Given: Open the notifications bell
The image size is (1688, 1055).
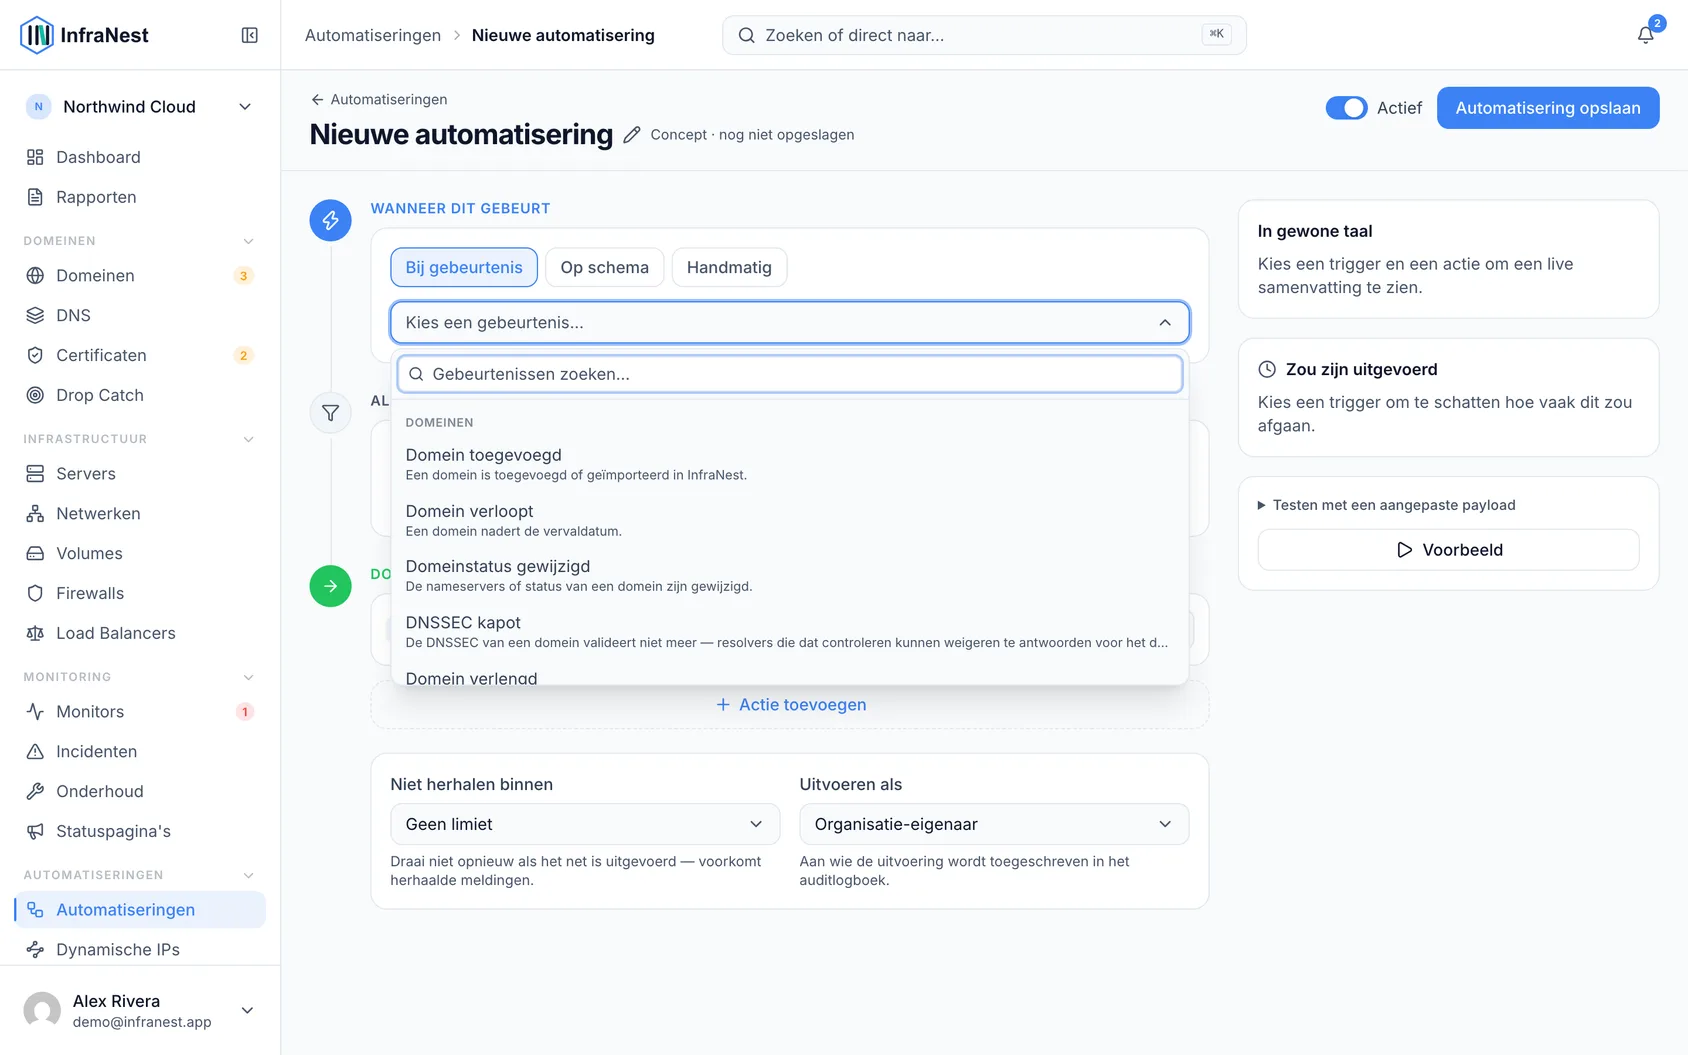Looking at the screenshot, I should pyautogui.click(x=1645, y=35).
